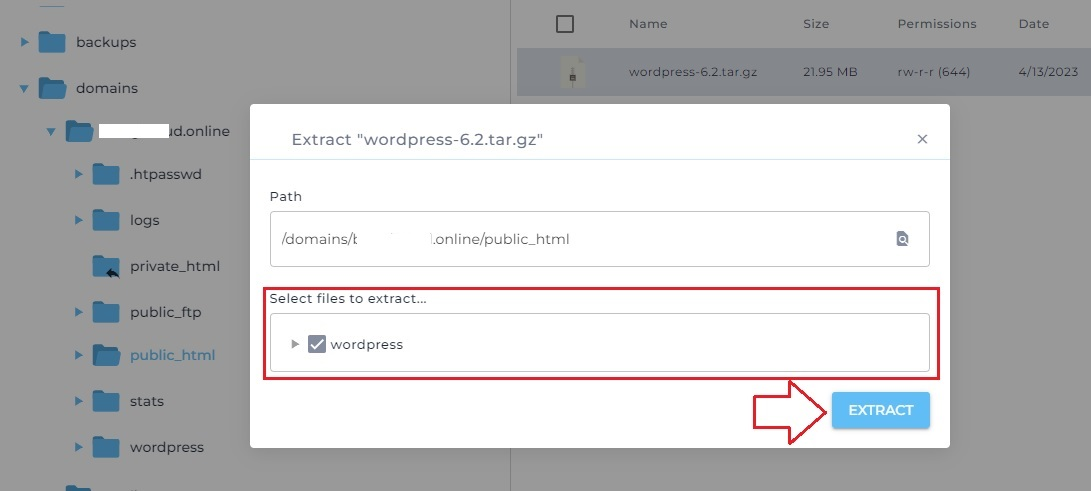Select the public_html tree label
This screenshot has height=491, width=1091.
tap(173, 355)
